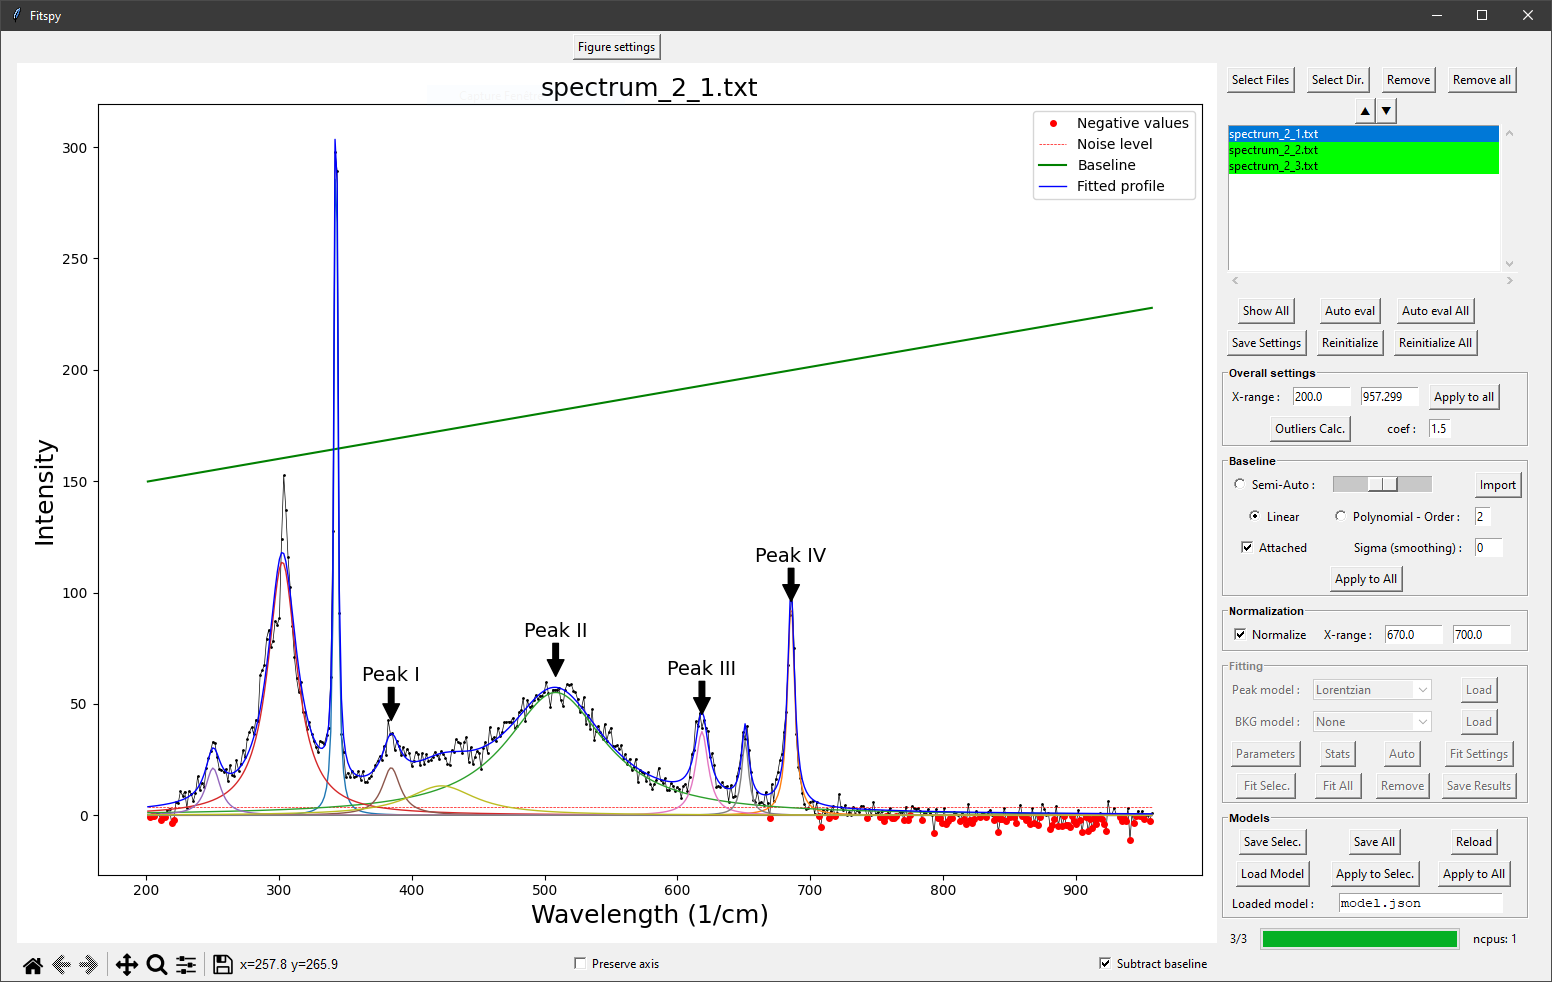
Task: Click the forward arrow navigation icon
Action: [x=88, y=964]
